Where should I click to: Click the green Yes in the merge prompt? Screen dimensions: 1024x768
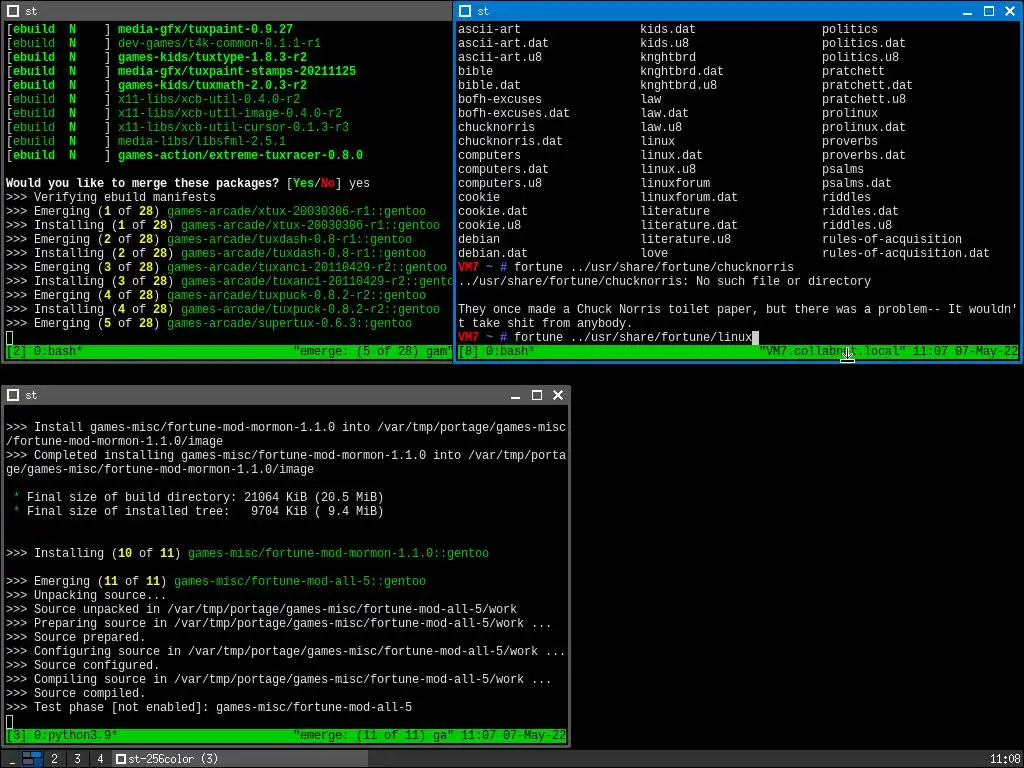point(304,184)
